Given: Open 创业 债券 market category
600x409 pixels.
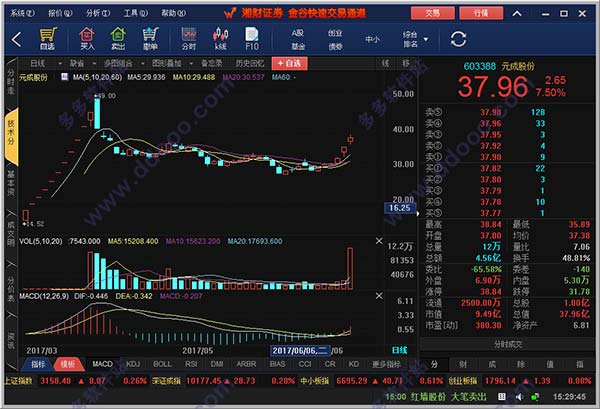Looking at the screenshot, I should 335,39.
